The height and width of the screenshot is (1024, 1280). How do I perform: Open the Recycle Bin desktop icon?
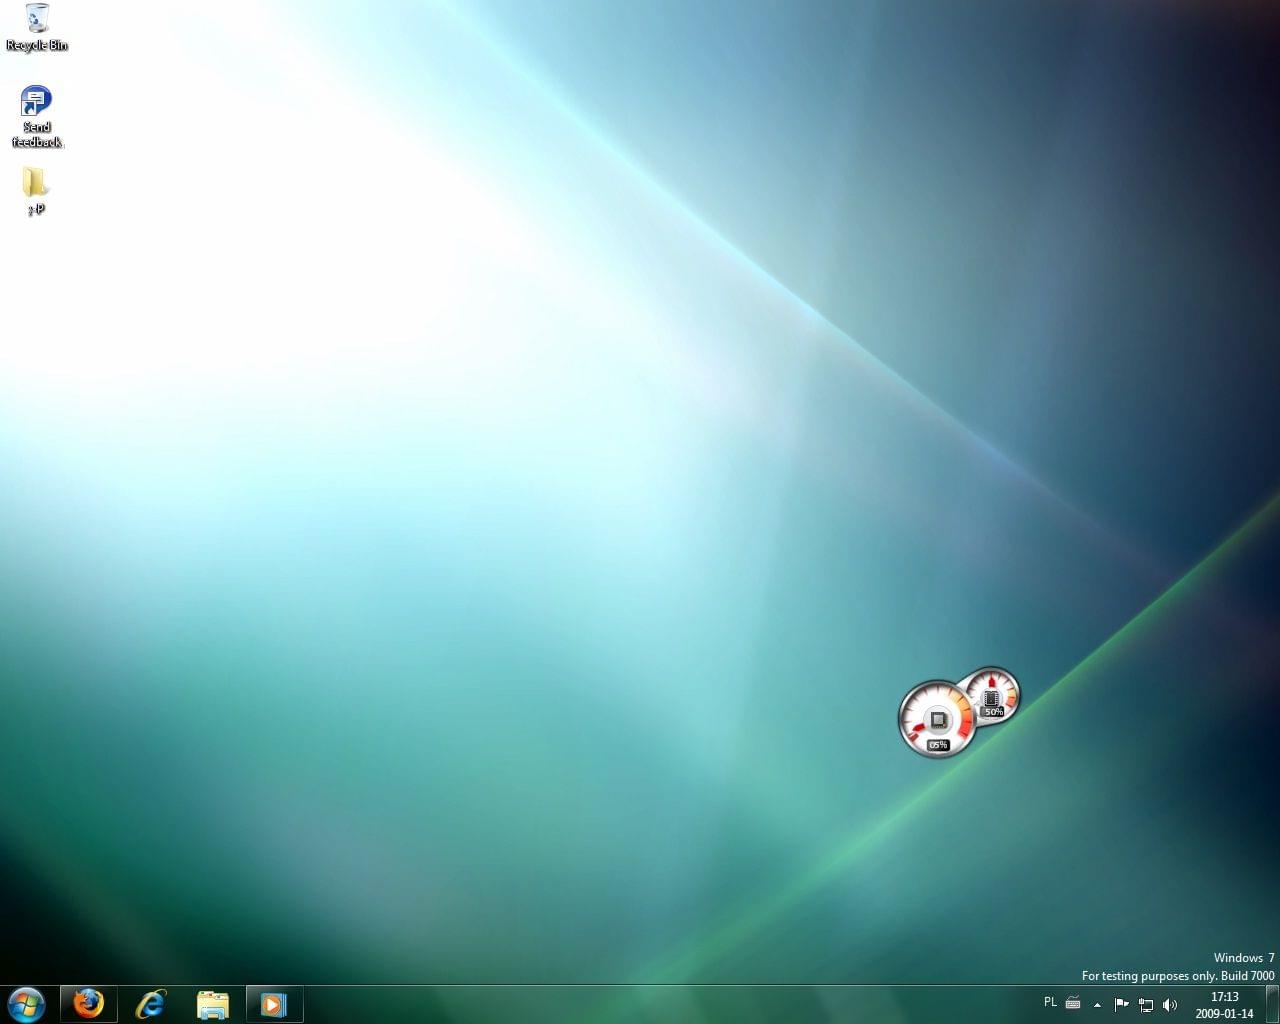(37, 27)
